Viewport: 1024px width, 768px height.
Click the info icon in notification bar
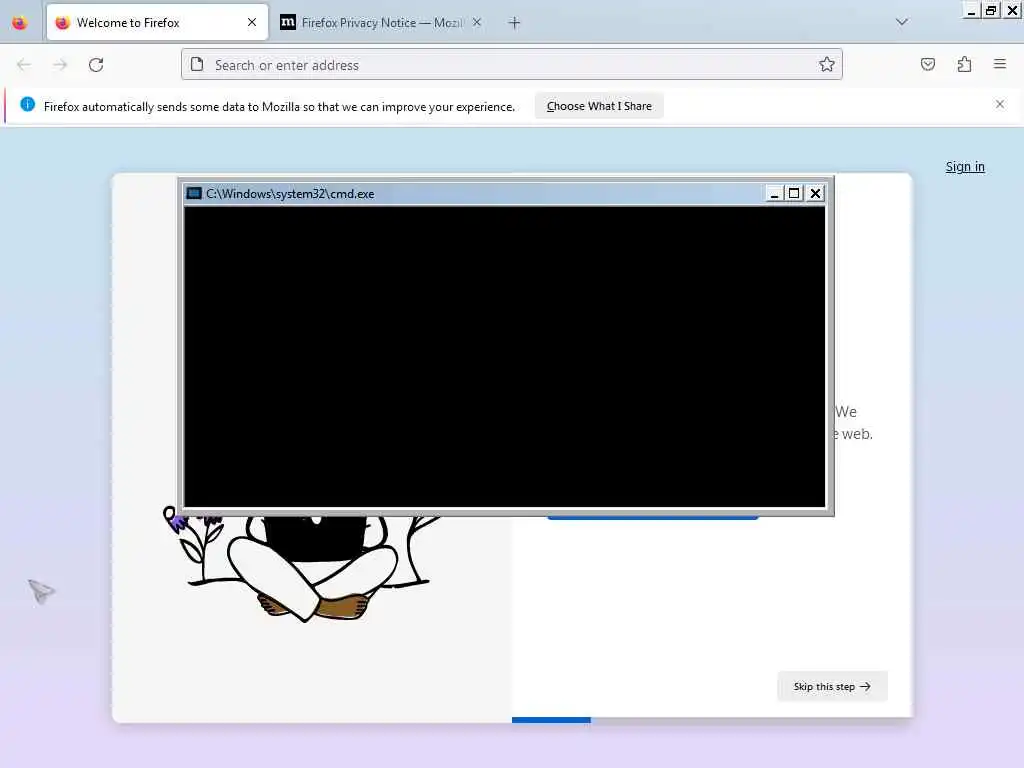point(27,104)
